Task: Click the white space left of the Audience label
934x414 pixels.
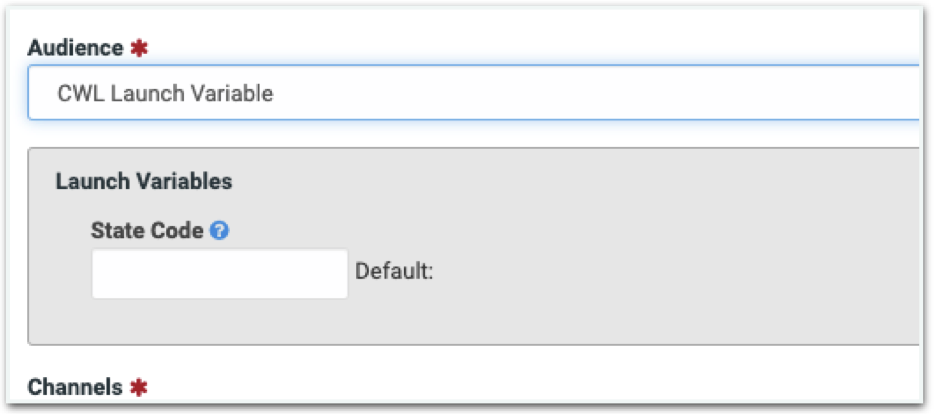Action: click(17, 48)
